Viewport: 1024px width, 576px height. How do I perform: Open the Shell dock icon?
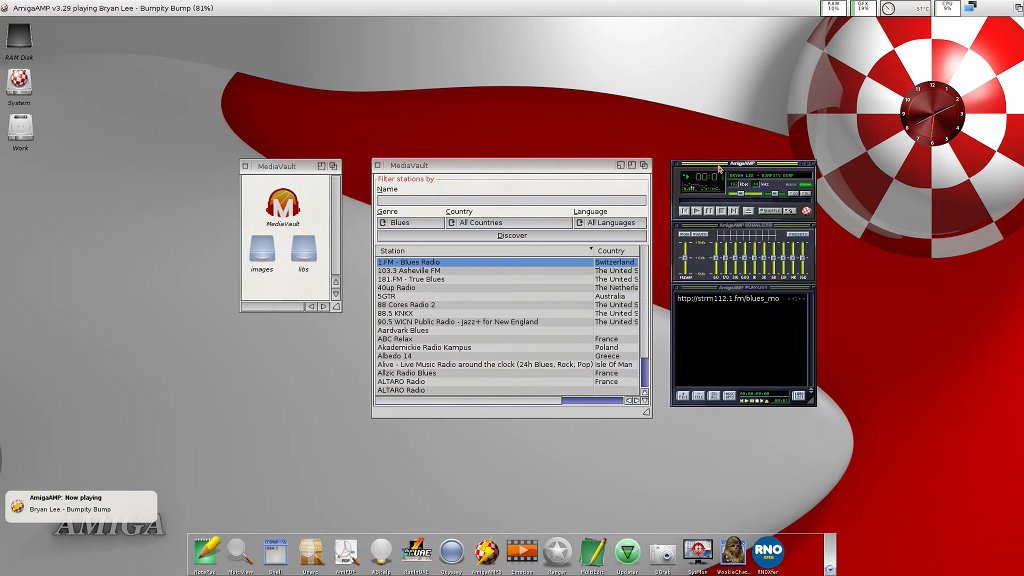tap(275, 552)
